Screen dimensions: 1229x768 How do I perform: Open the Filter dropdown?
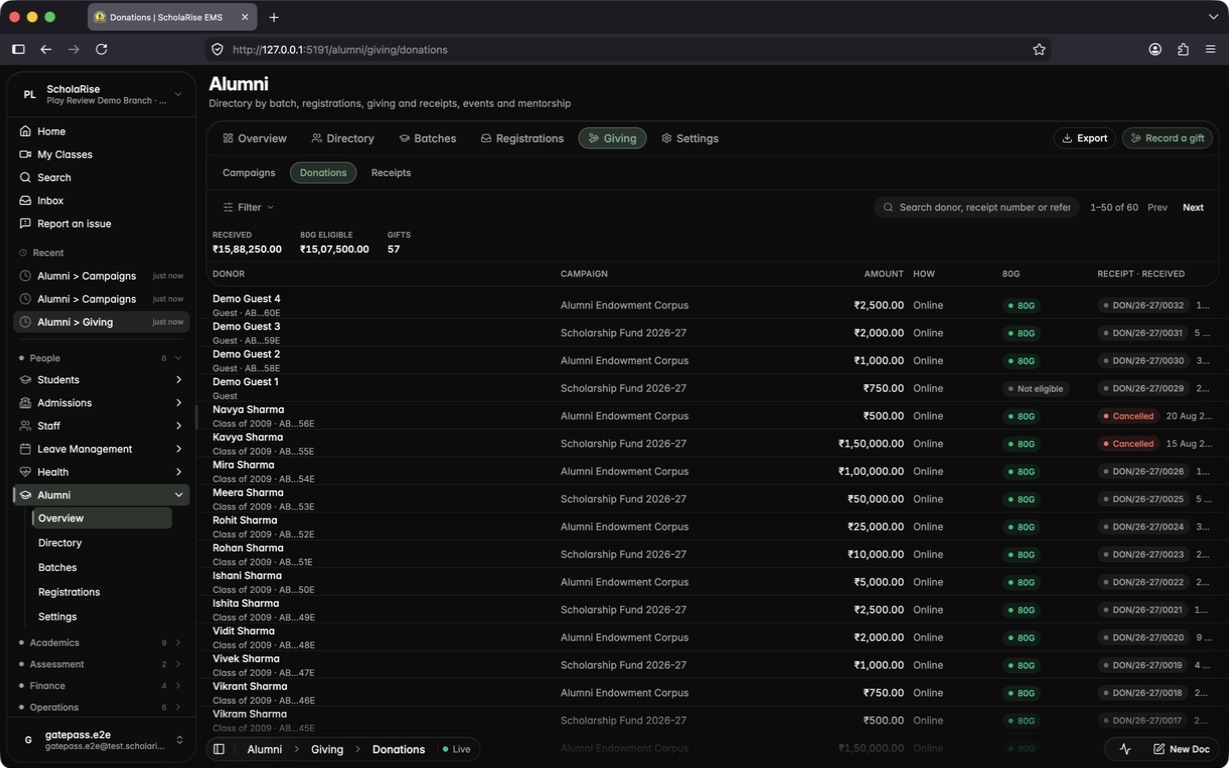pos(248,207)
